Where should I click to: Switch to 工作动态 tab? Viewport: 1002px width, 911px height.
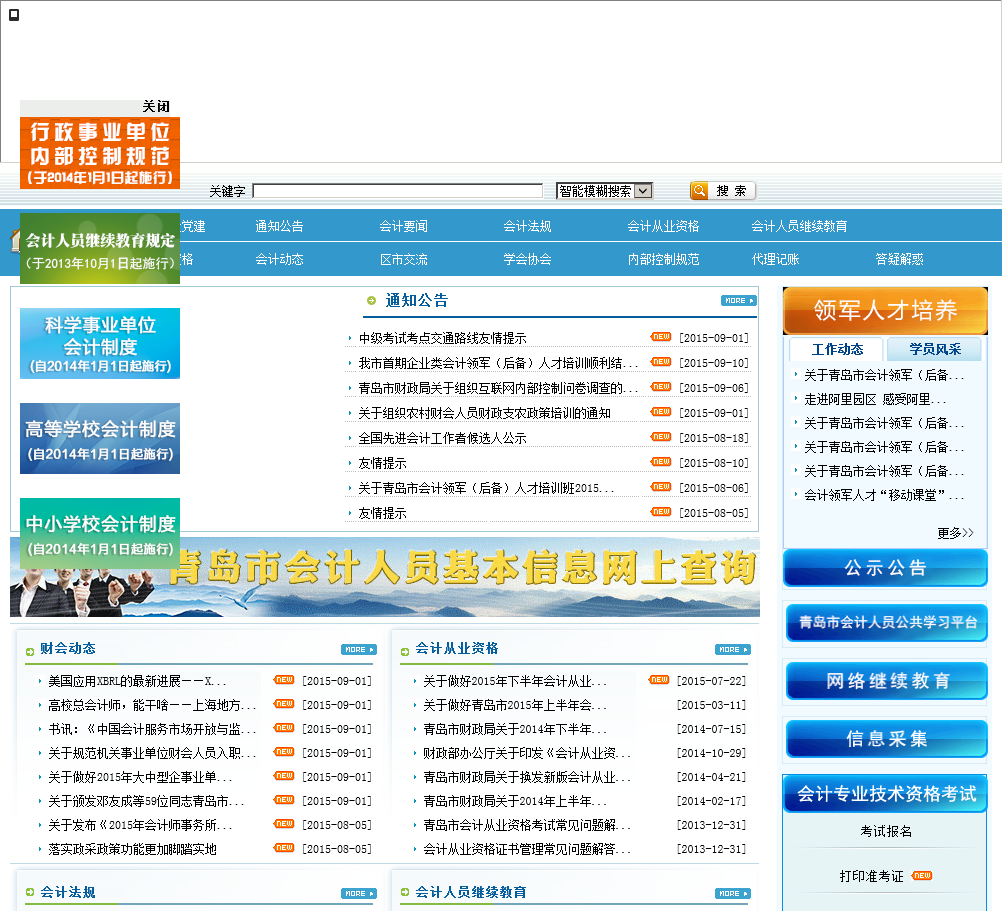pyautogui.click(x=837, y=349)
